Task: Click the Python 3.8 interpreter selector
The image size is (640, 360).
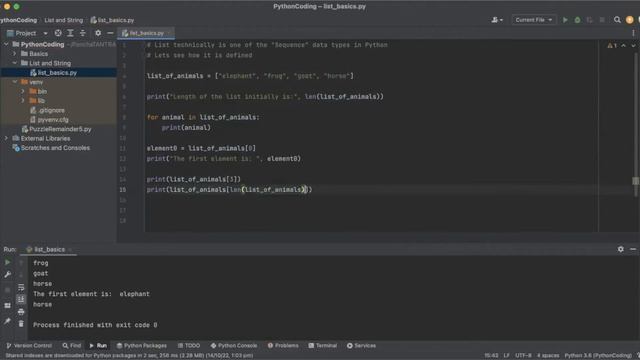Action: (598, 356)
